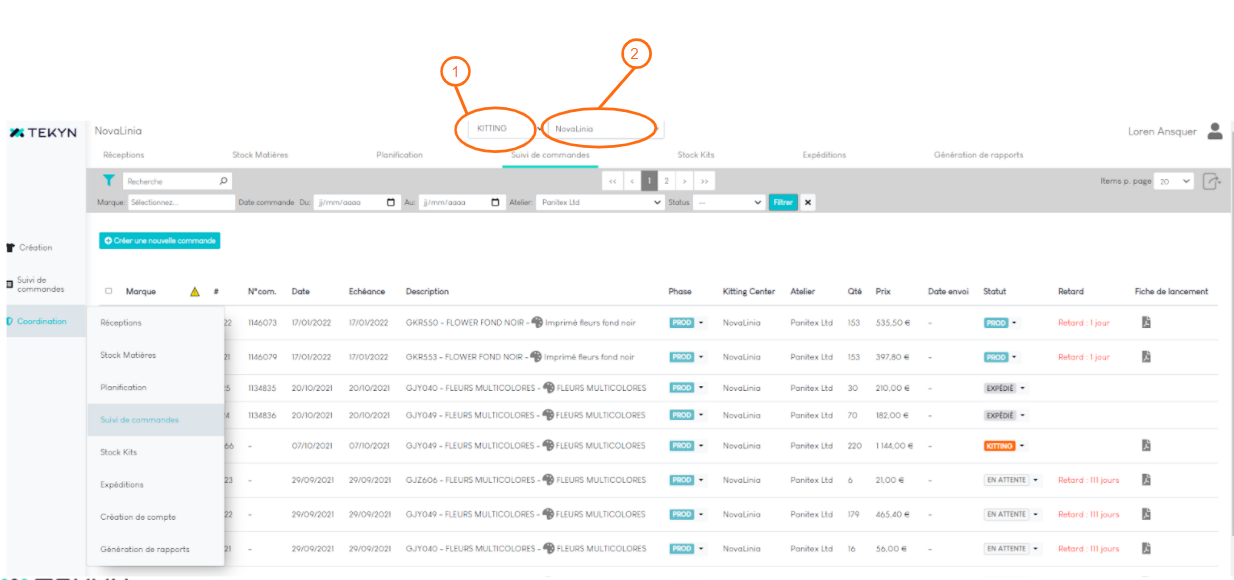Select Création de compte in Coordination submenu
The image size is (1234, 580).
(x=138, y=517)
